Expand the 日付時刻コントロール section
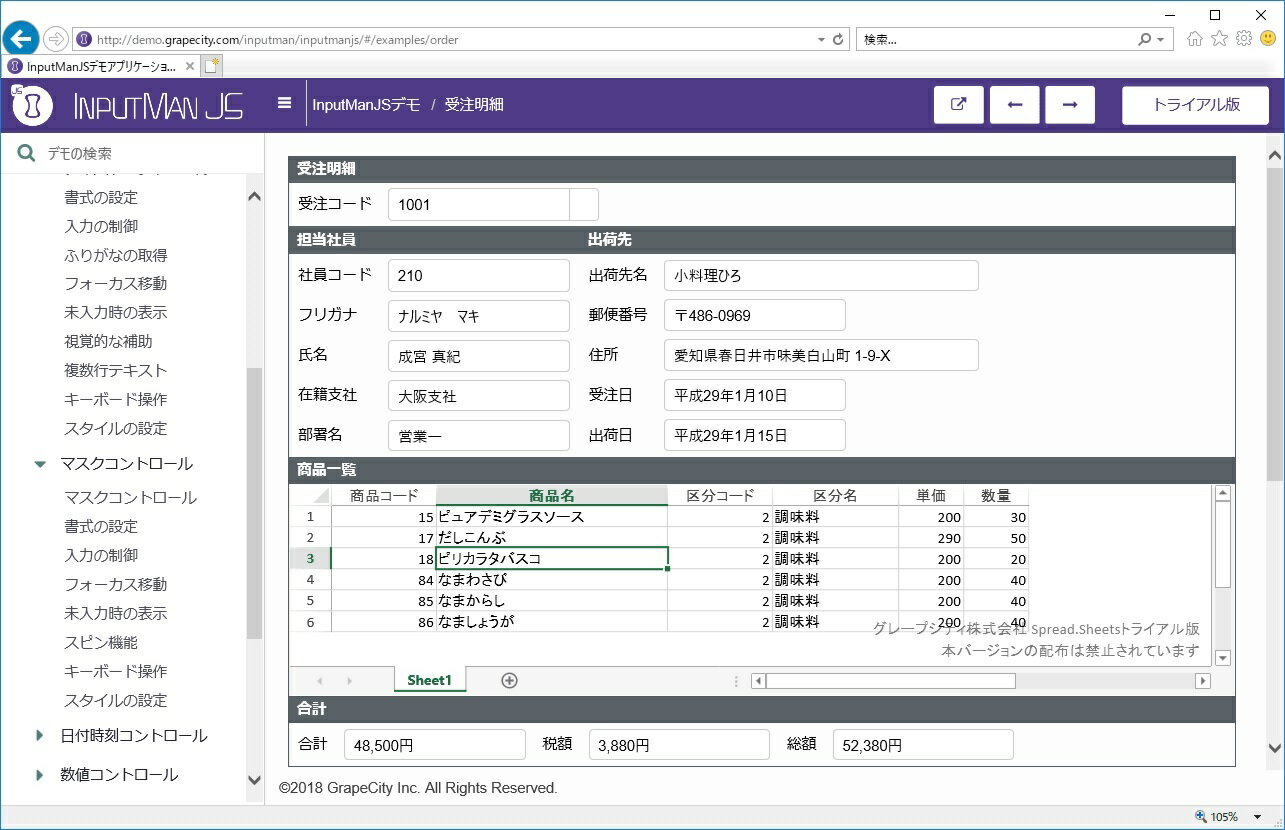 click(x=40, y=735)
